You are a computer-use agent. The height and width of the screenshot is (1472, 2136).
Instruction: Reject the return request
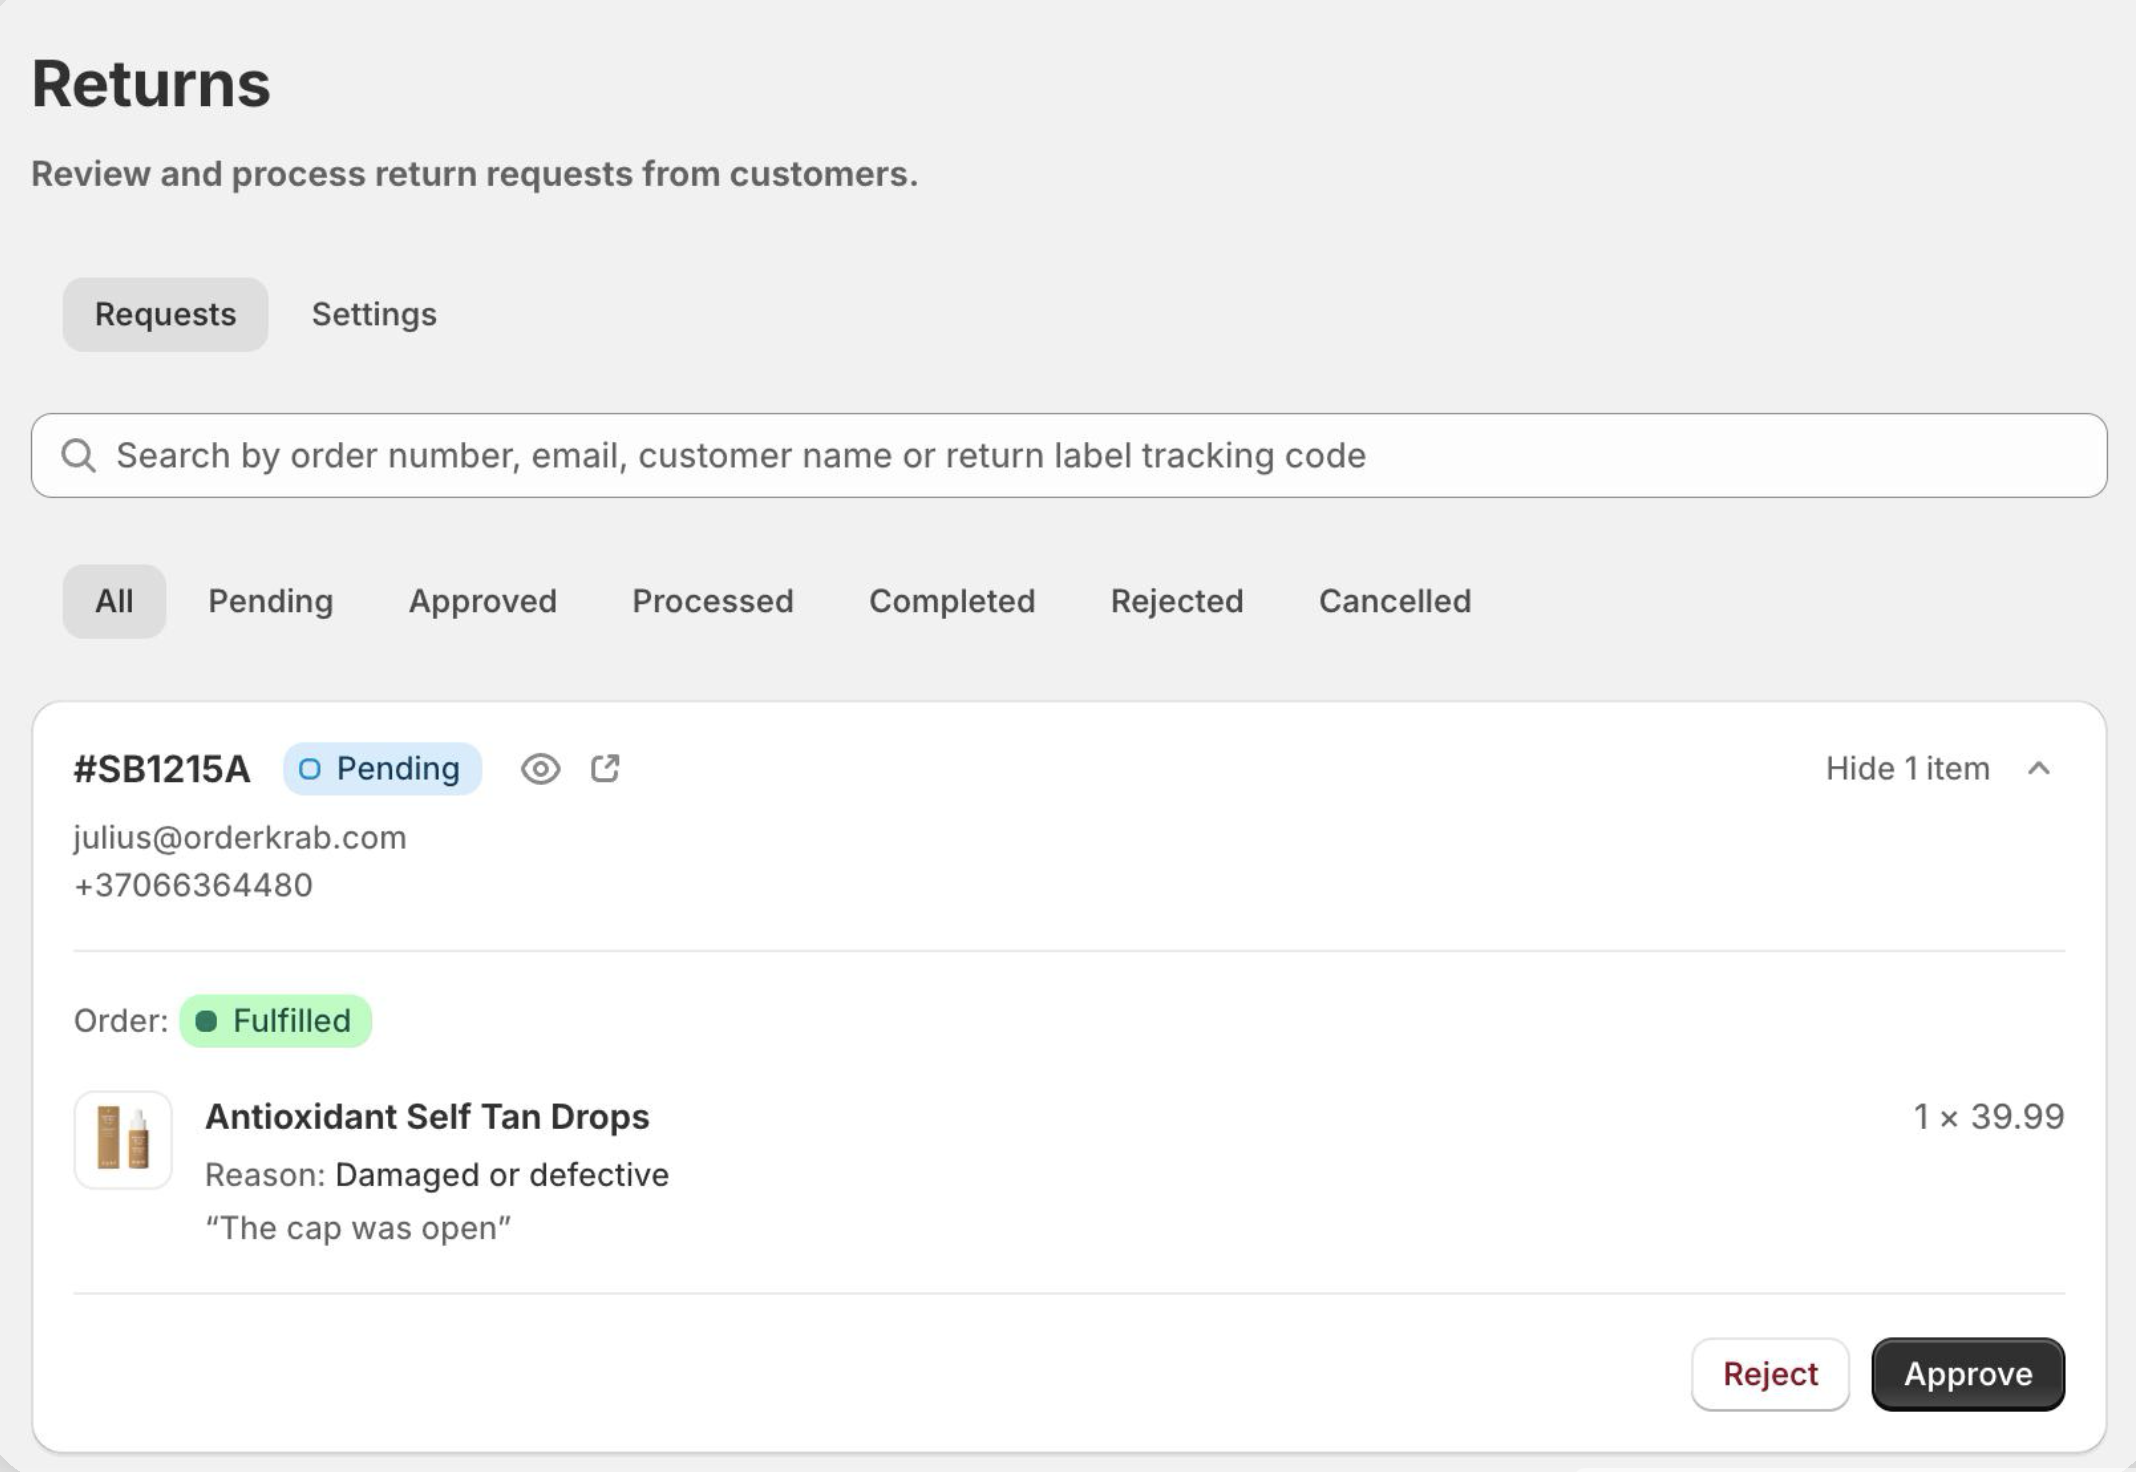(1770, 1374)
